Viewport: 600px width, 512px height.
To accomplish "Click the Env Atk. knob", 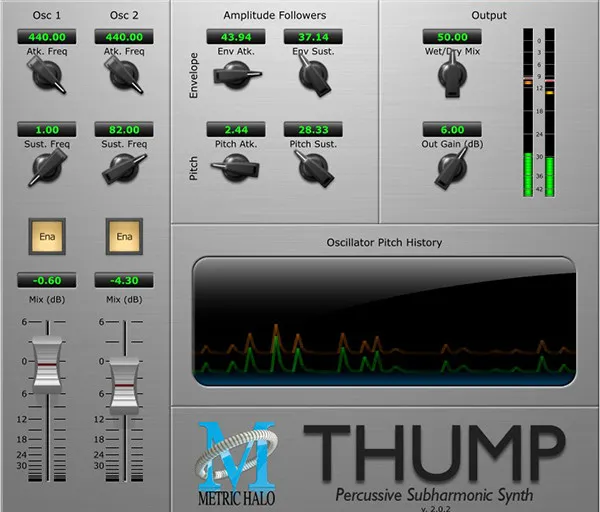I will (x=235, y=74).
